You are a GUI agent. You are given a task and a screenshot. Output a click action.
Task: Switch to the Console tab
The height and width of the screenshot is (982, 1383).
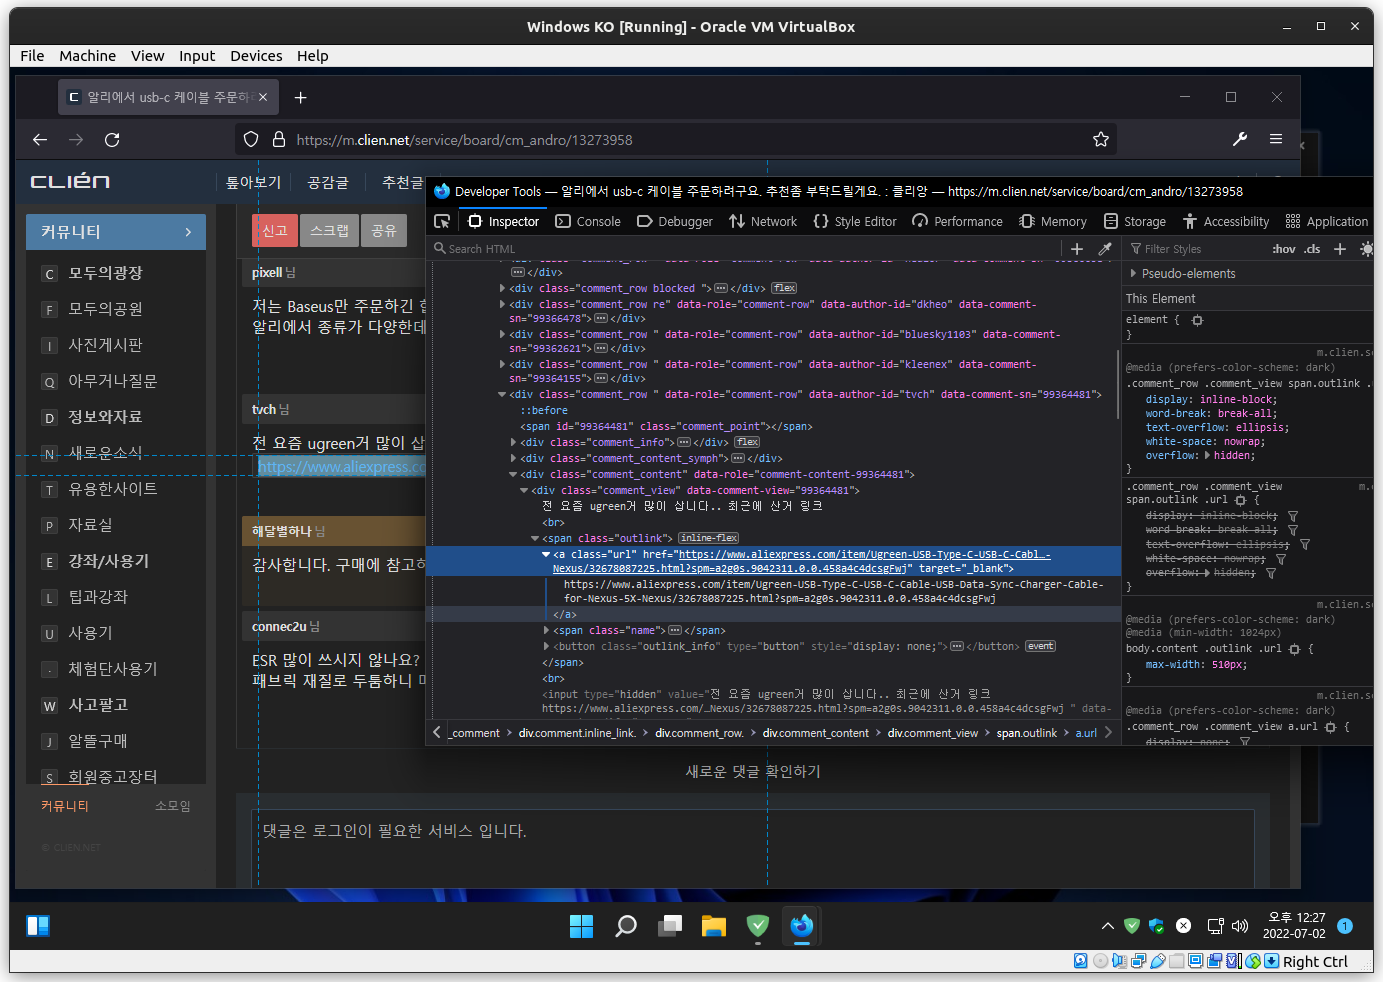tap(588, 221)
